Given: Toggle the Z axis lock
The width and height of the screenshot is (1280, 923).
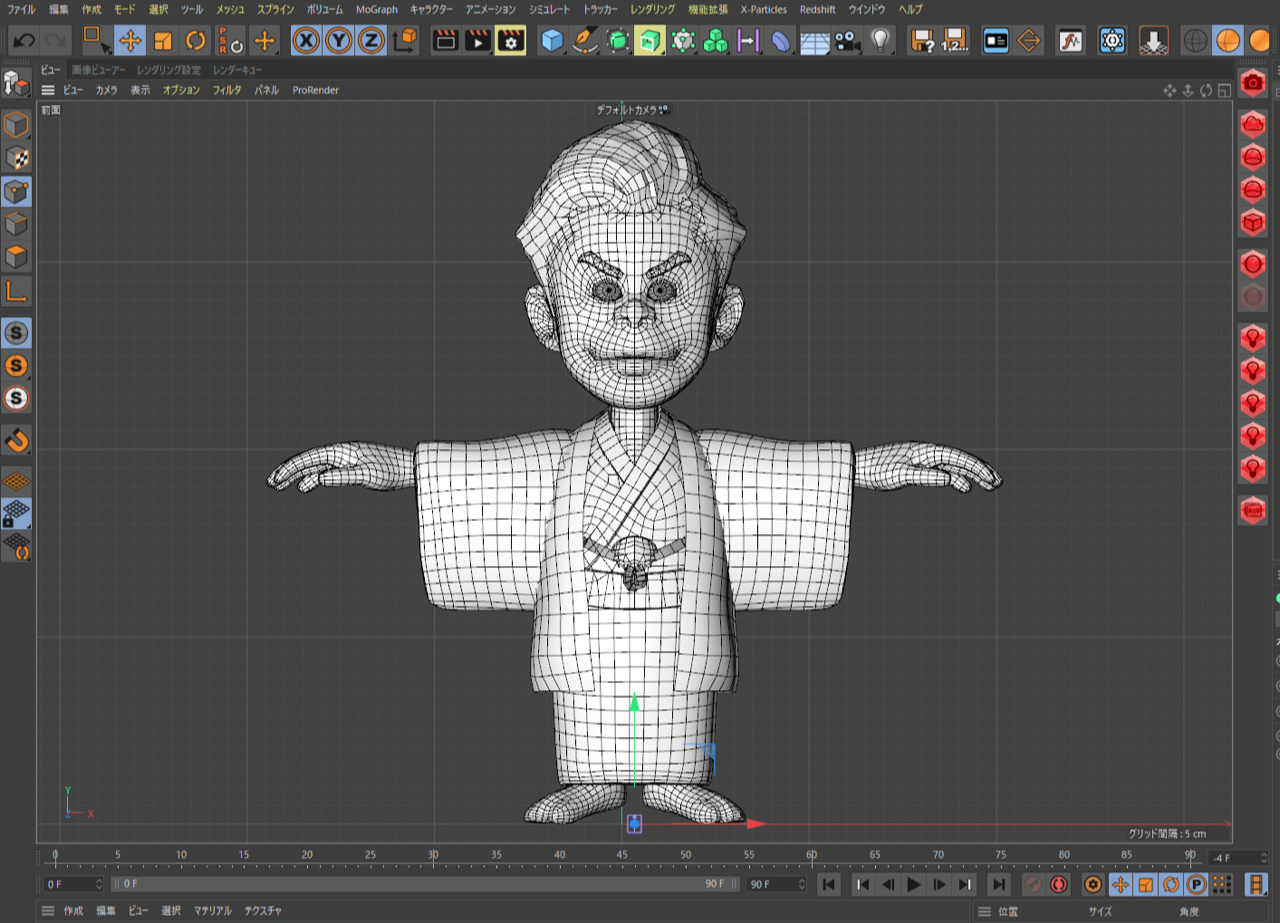Looking at the screenshot, I should pos(371,41).
